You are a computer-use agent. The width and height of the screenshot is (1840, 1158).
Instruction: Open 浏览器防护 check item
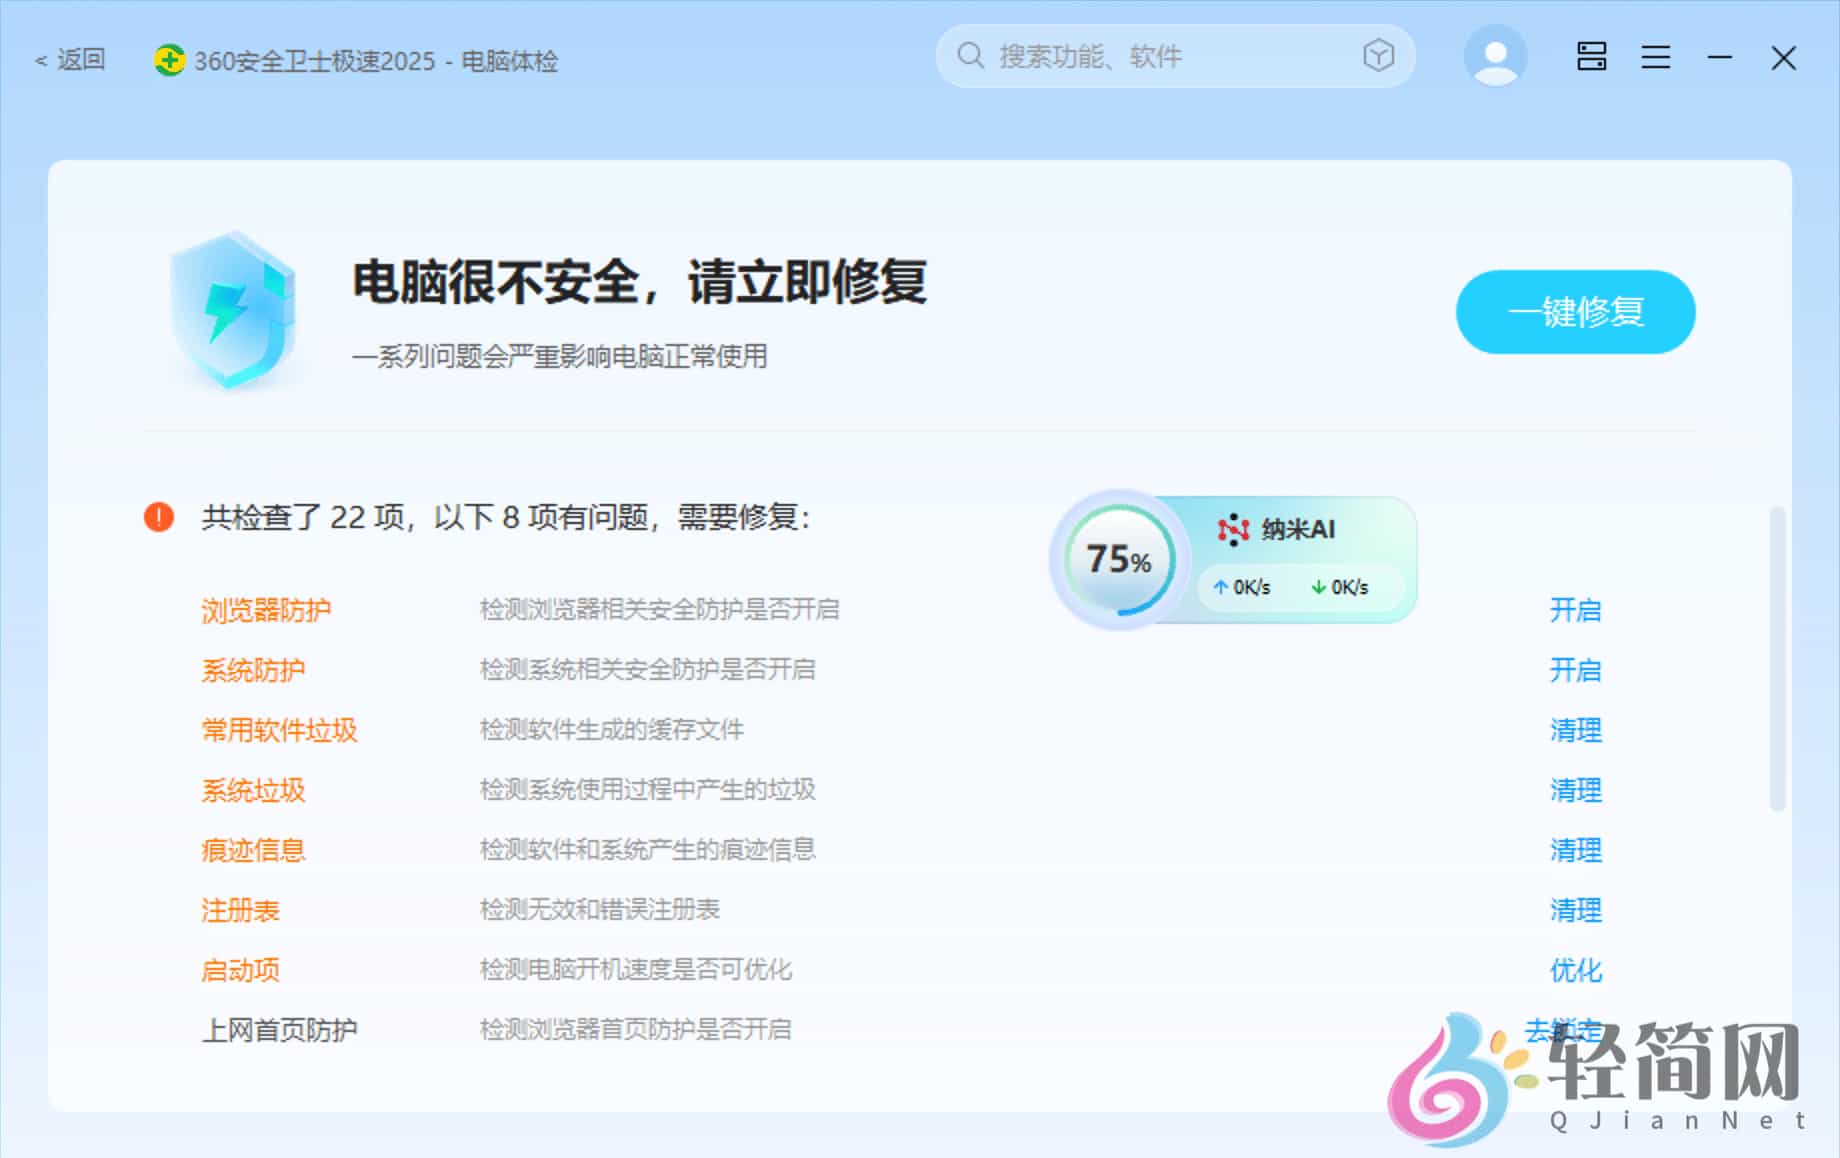point(267,610)
